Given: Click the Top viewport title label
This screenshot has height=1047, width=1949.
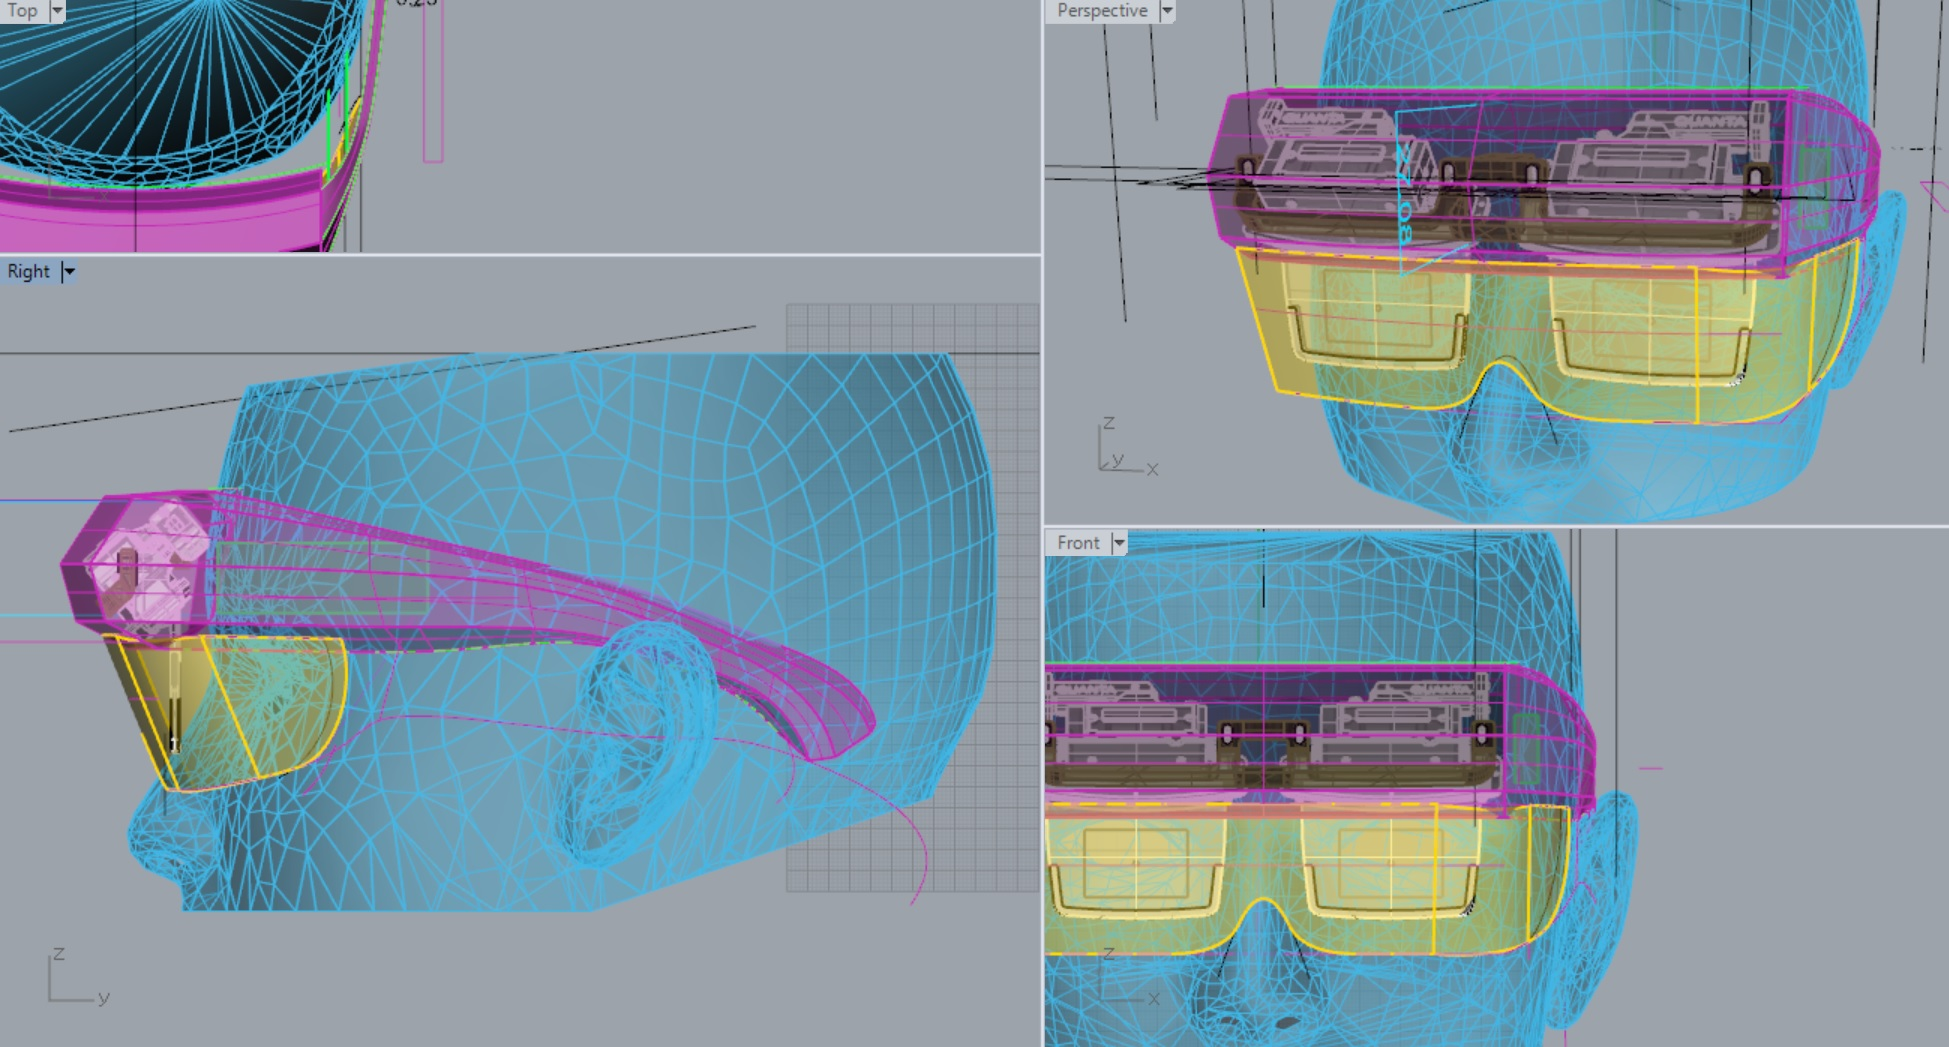Looking at the screenshot, I should tap(23, 10).
